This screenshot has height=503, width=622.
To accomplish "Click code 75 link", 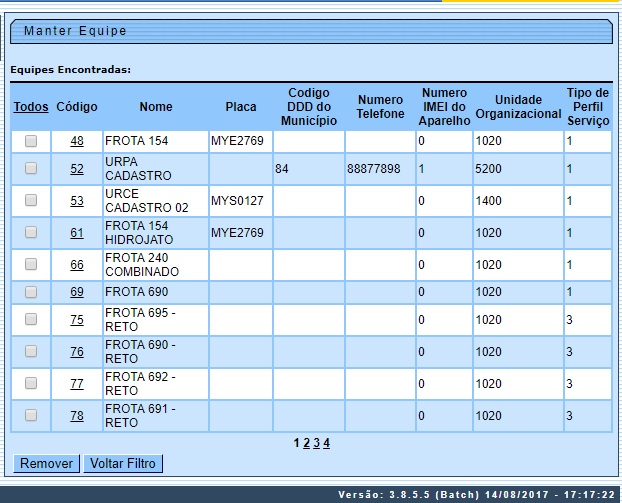I will click(77, 320).
